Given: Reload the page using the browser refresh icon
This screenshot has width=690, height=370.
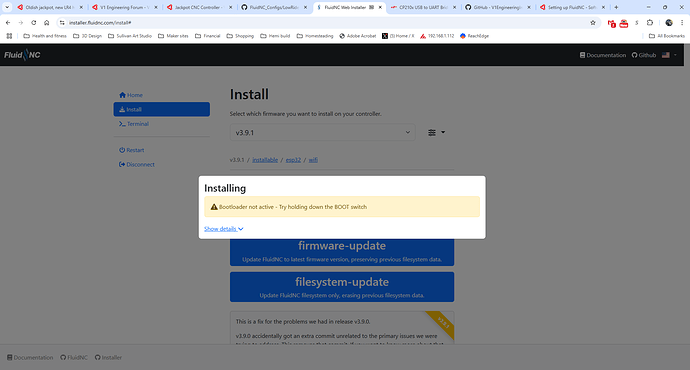Looking at the screenshot, I should [x=33, y=23].
